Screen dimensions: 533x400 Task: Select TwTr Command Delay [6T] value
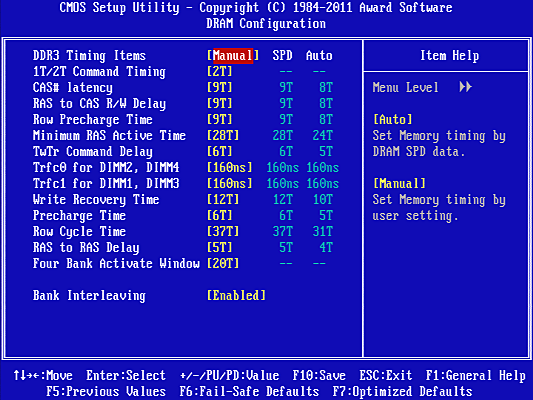click(220, 152)
